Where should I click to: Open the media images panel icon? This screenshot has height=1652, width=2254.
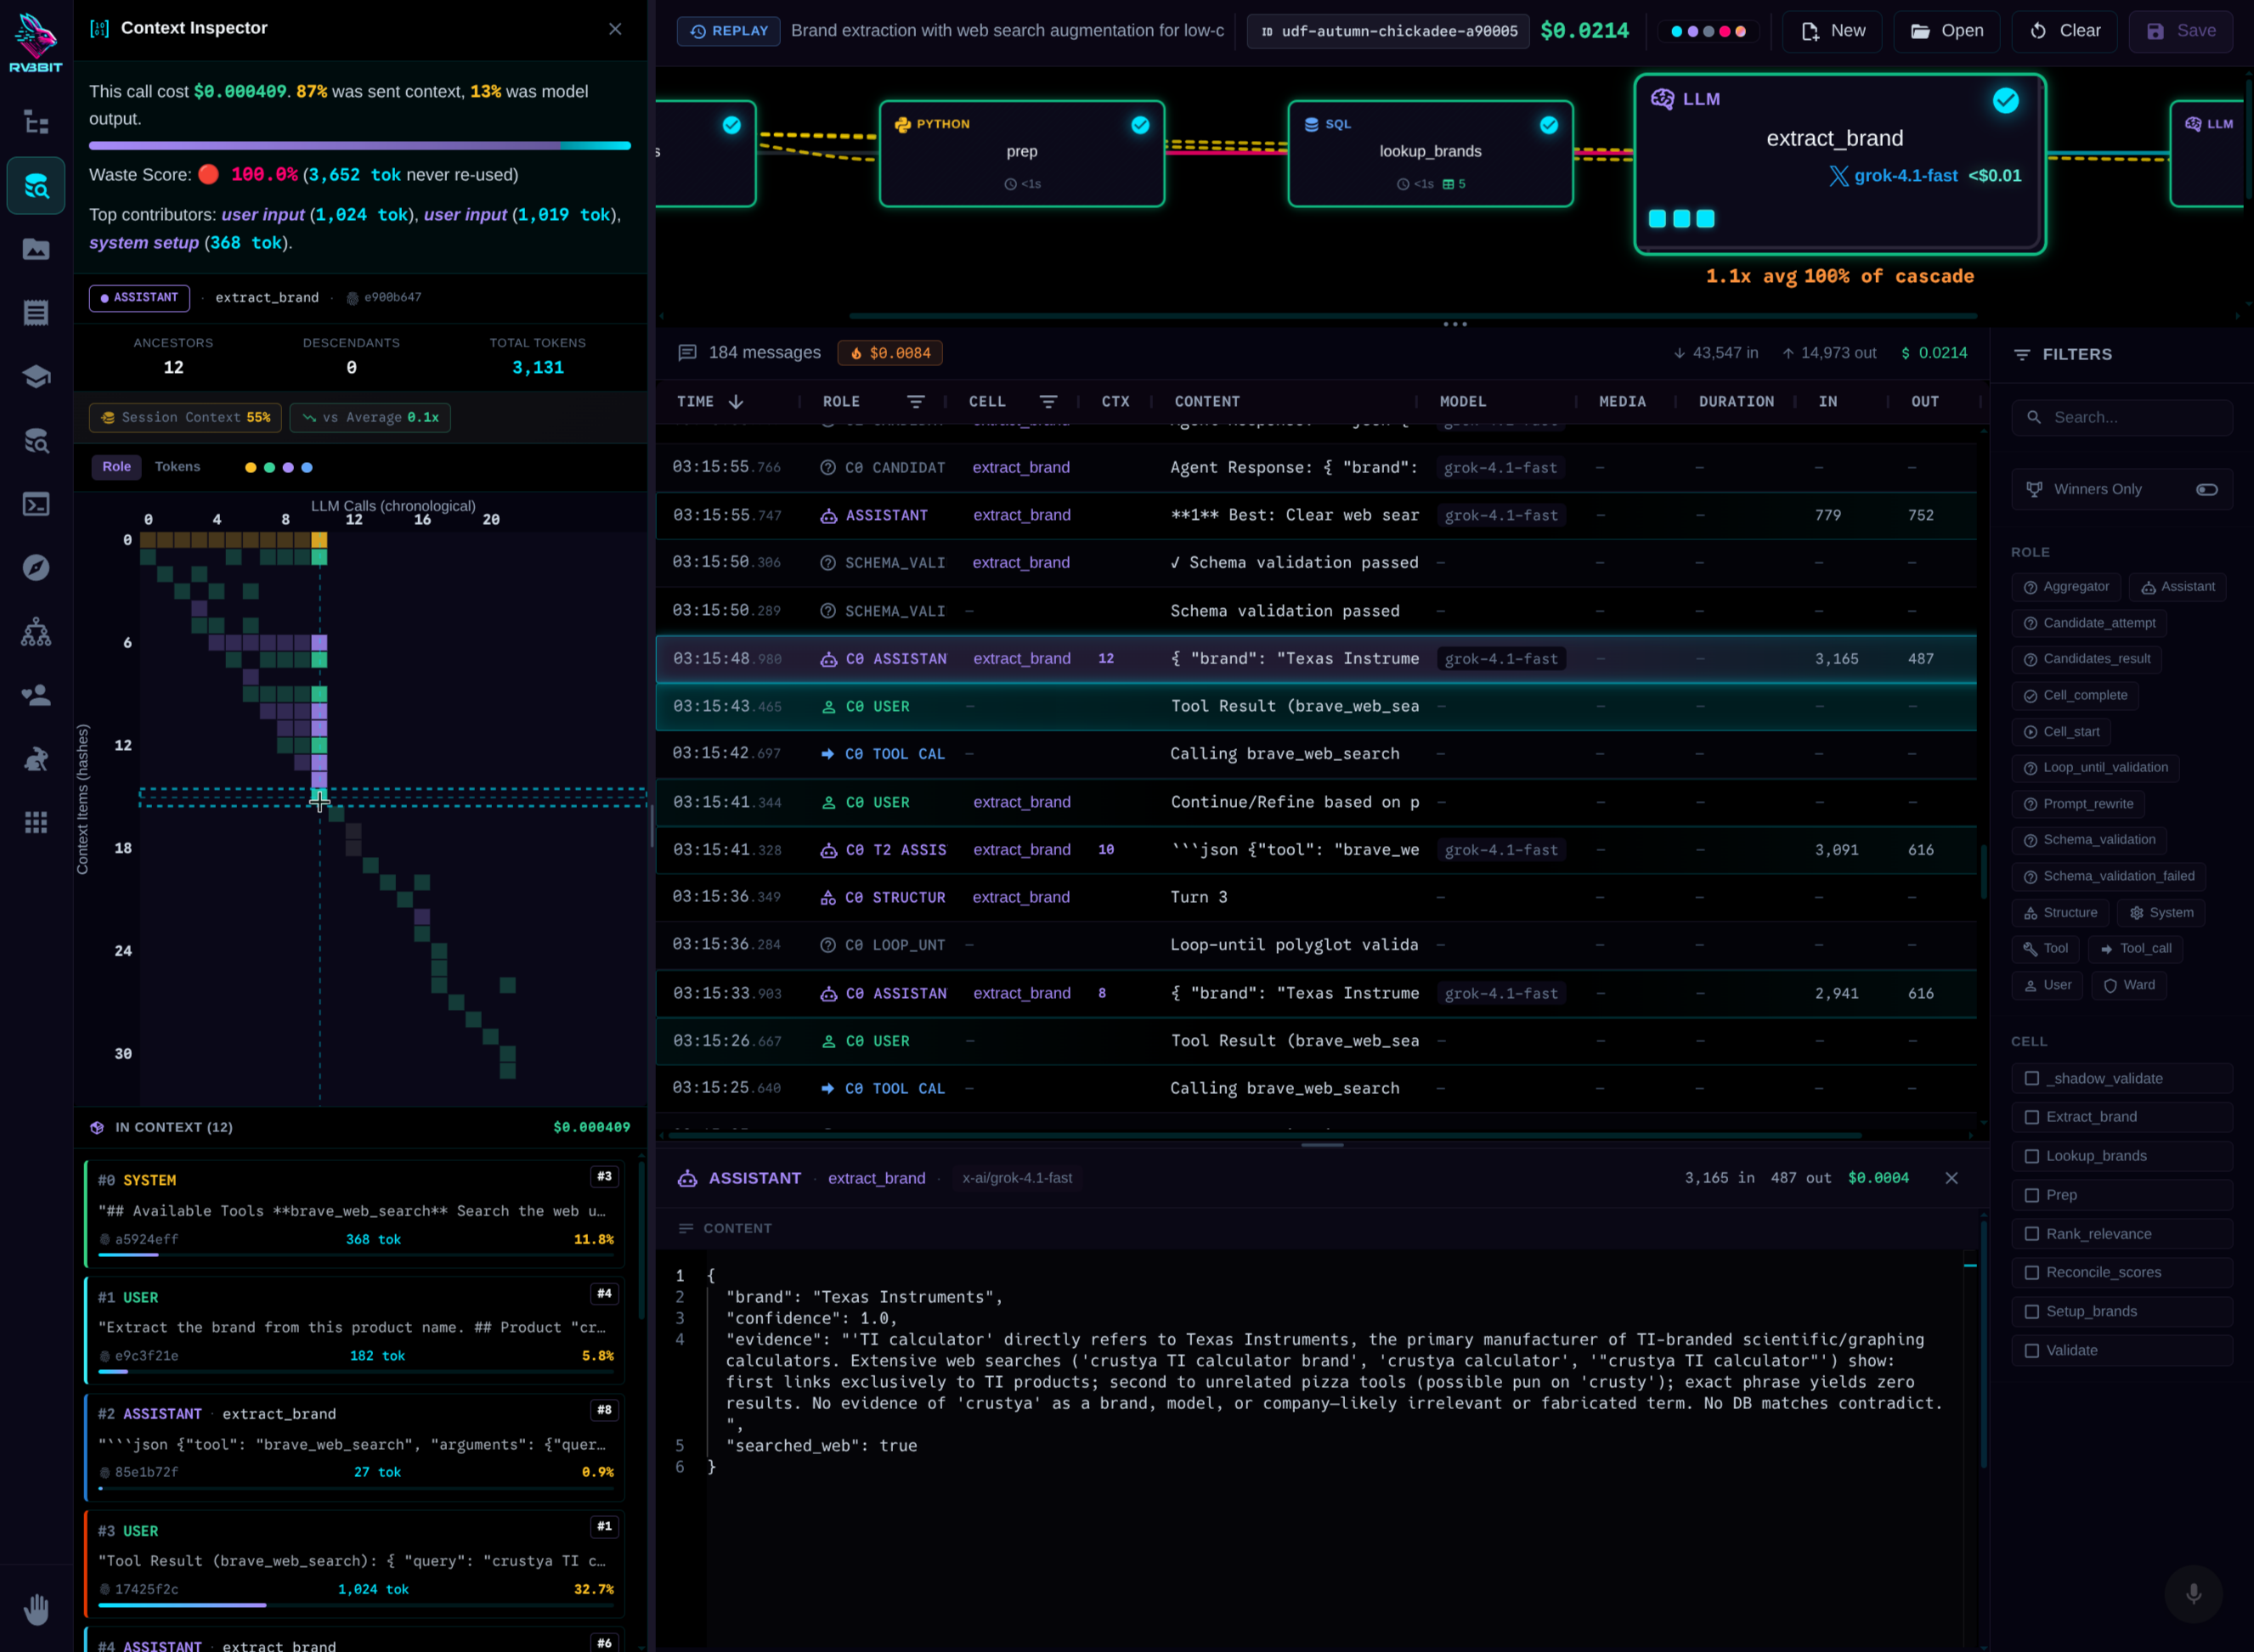(x=36, y=250)
